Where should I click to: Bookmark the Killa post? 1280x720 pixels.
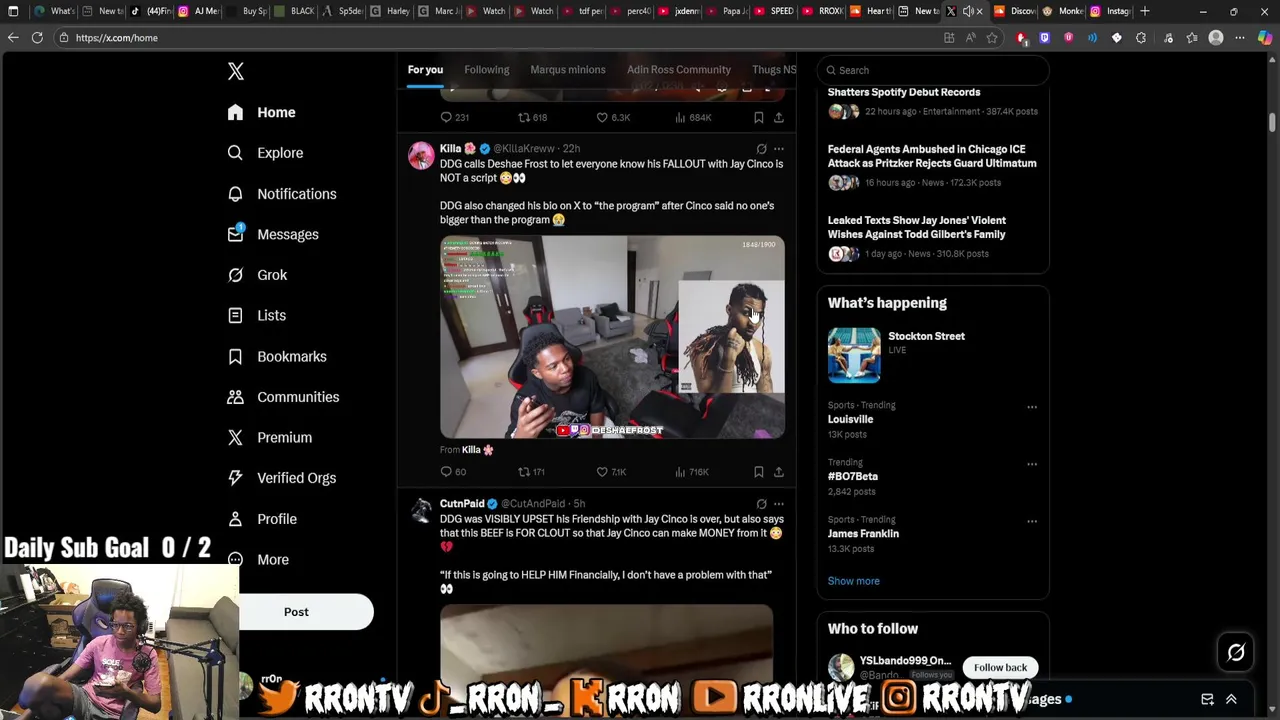tap(759, 472)
